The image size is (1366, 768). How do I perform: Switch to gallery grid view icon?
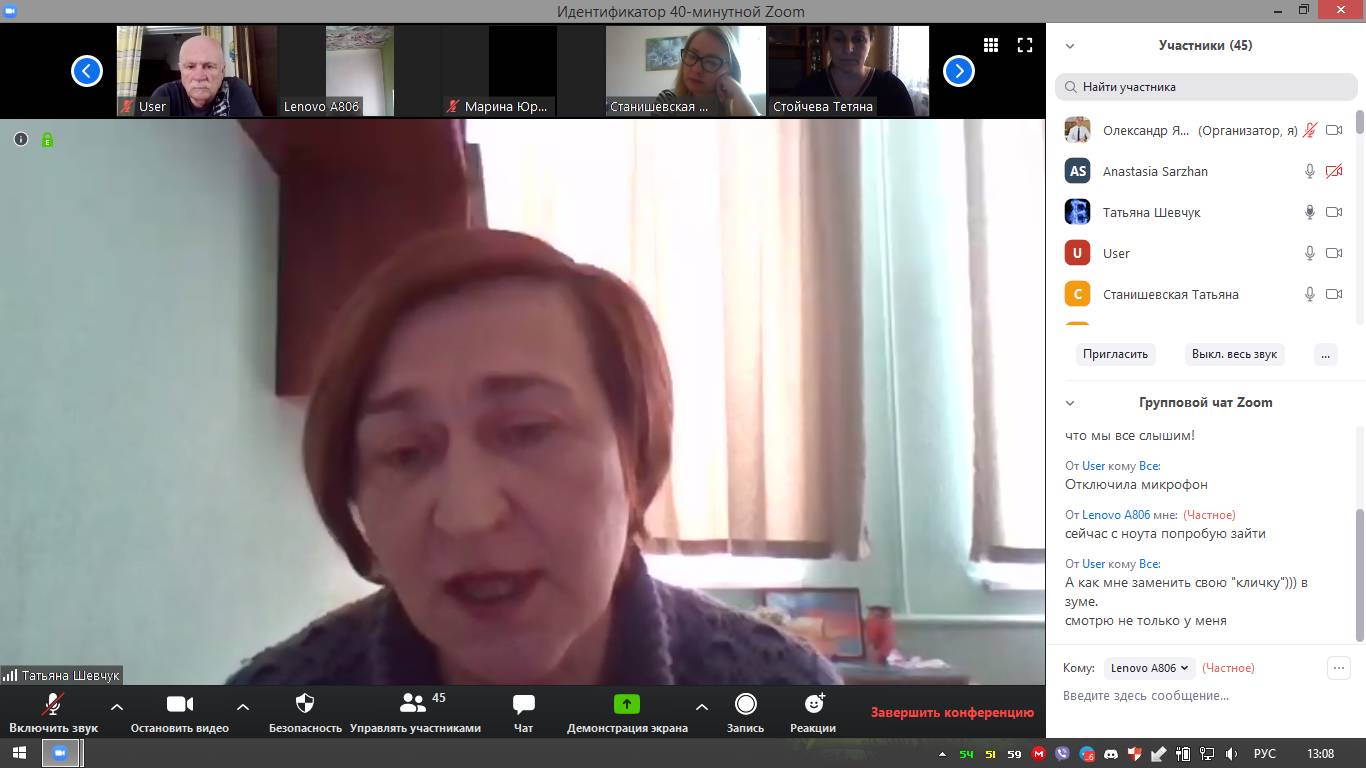click(x=991, y=45)
